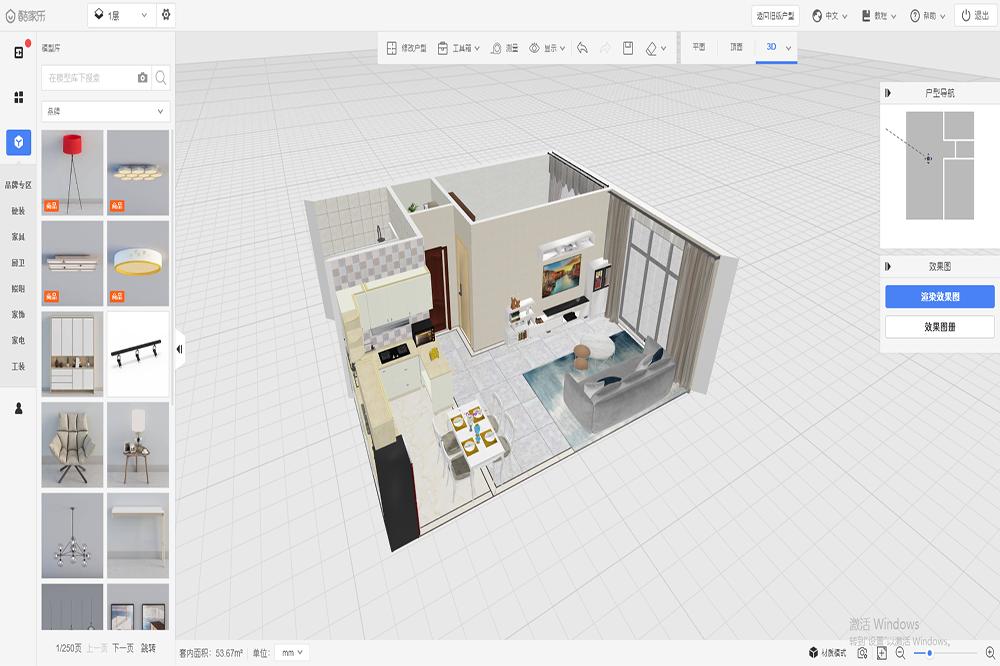Click the model library search input field
1000x666 pixels.
click(x=89, y=78)
